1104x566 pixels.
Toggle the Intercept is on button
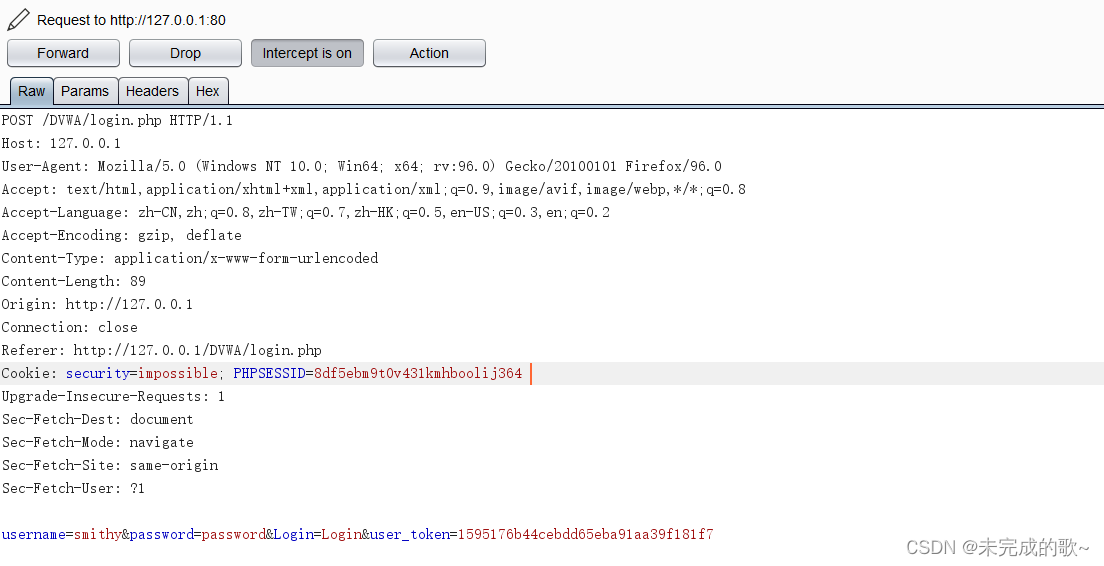point(307,54)
